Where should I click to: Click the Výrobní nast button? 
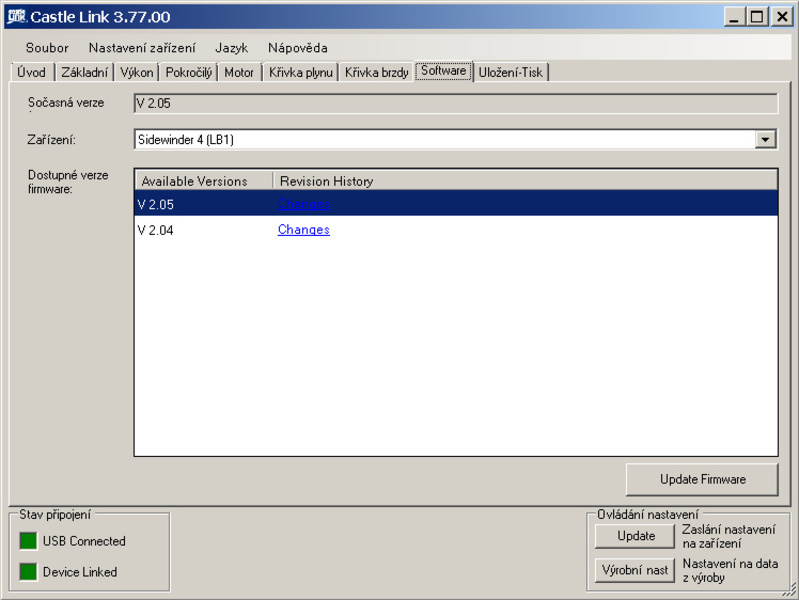[x=635, y=570]
